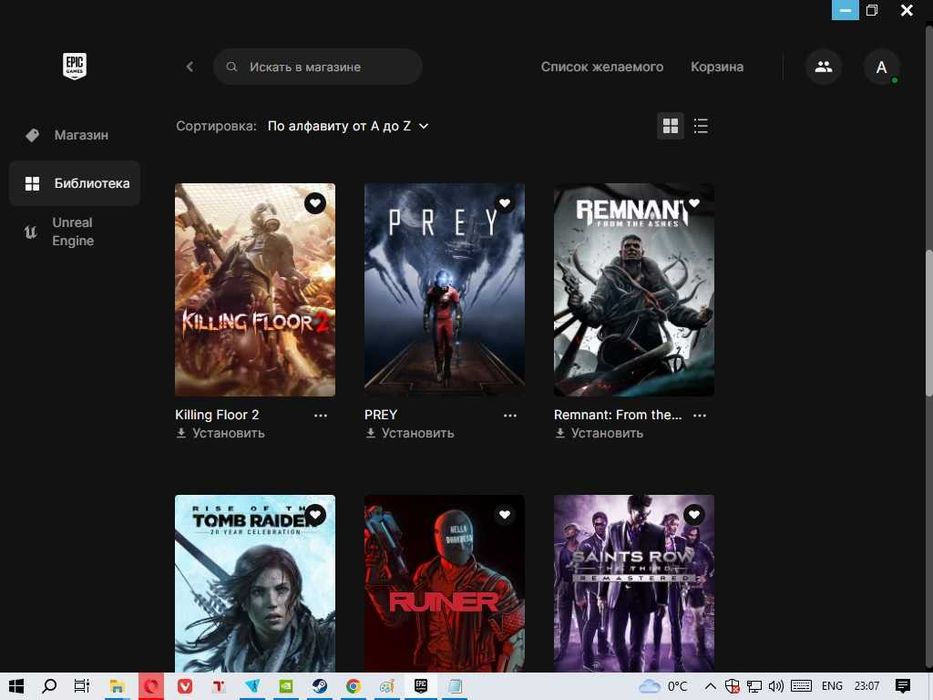The image size is (933, 700).
Task: Click the Unreal Engine logo icon
Action: [x=30, y=232]
